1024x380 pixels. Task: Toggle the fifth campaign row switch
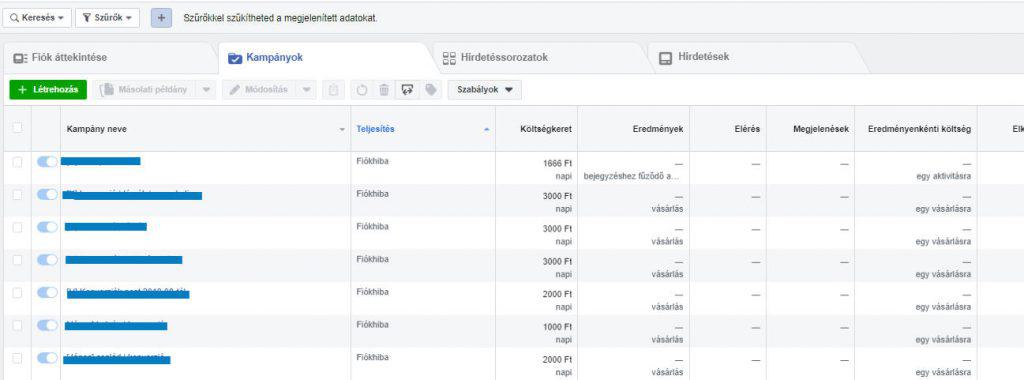tap(47, 293)
